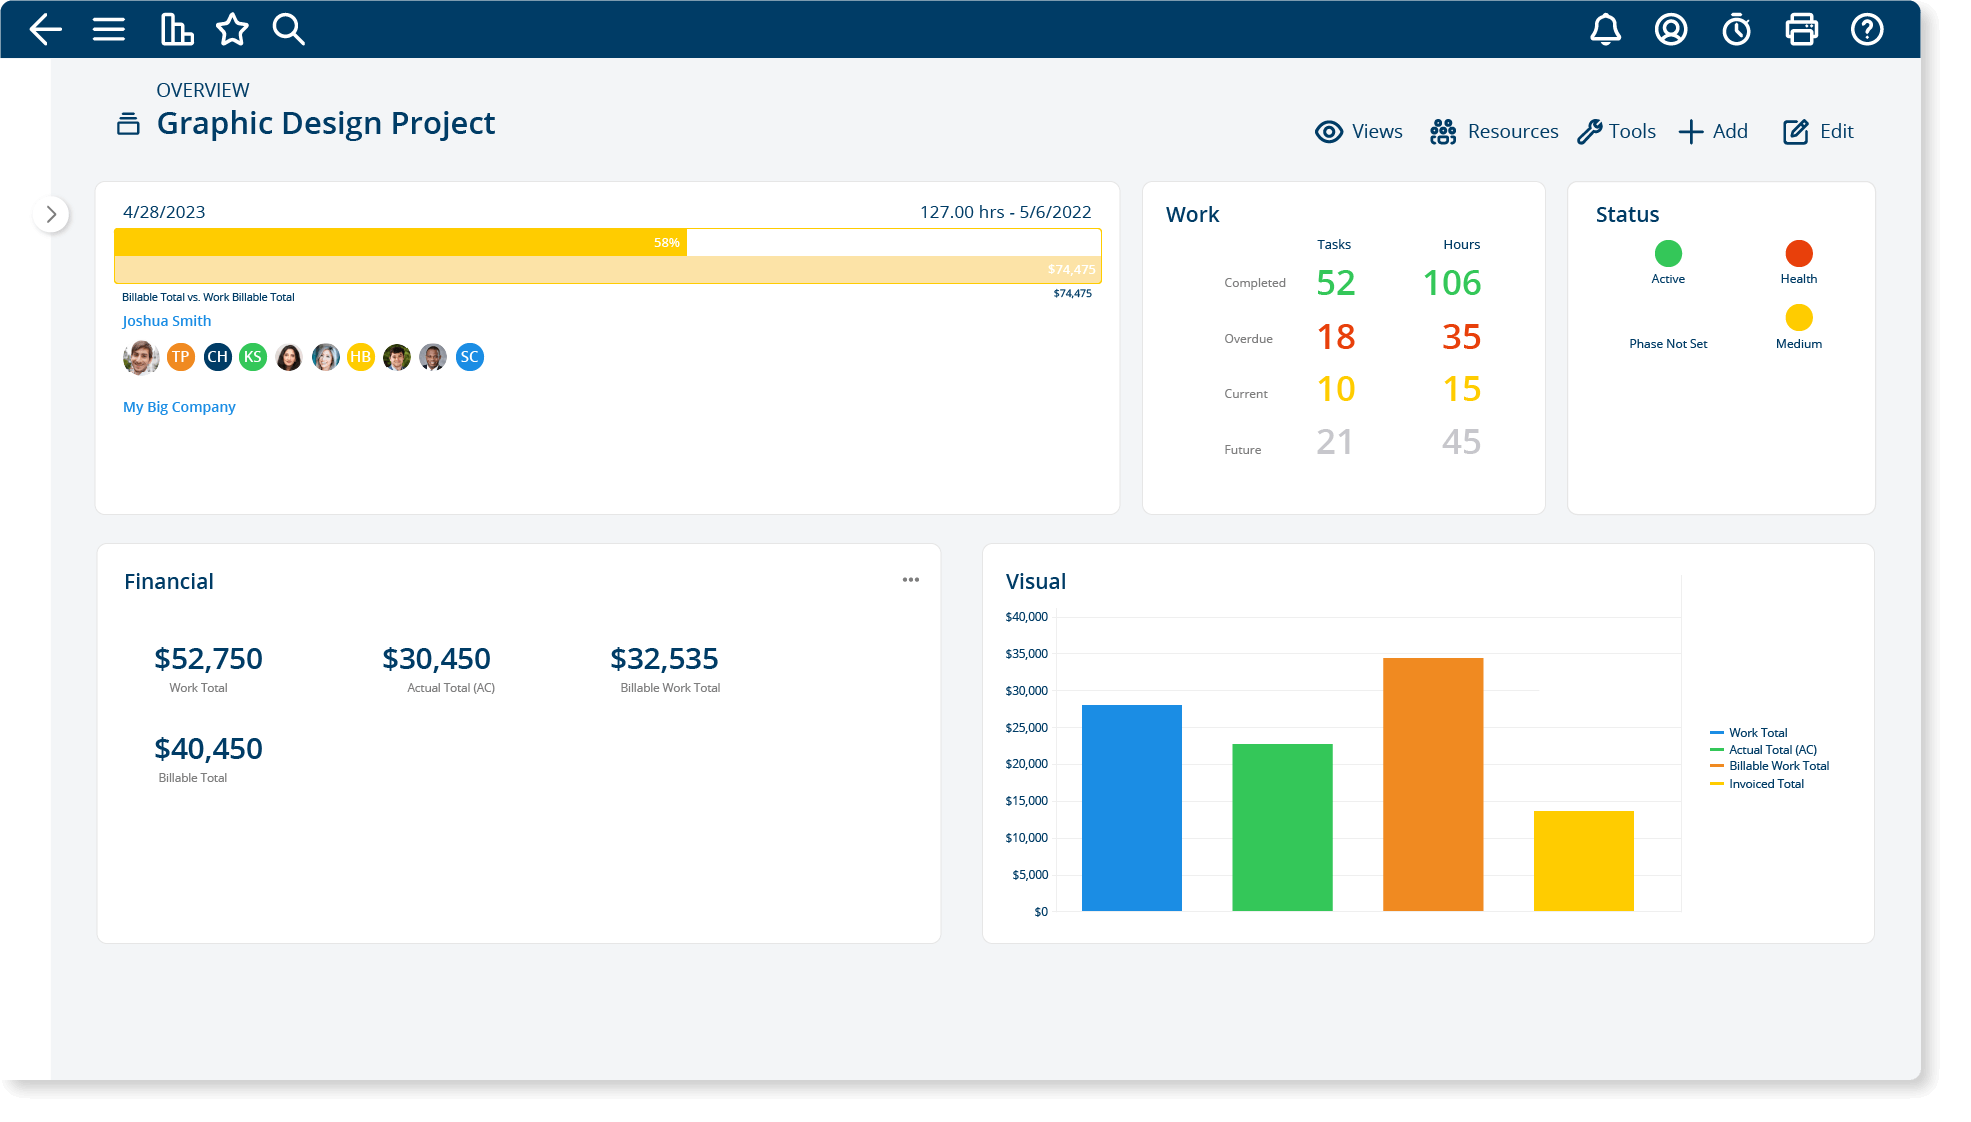Screen dimensions: 1971x1122
Task: Click the timer/stopwatch icon
Action: [x=1737, y=30]
